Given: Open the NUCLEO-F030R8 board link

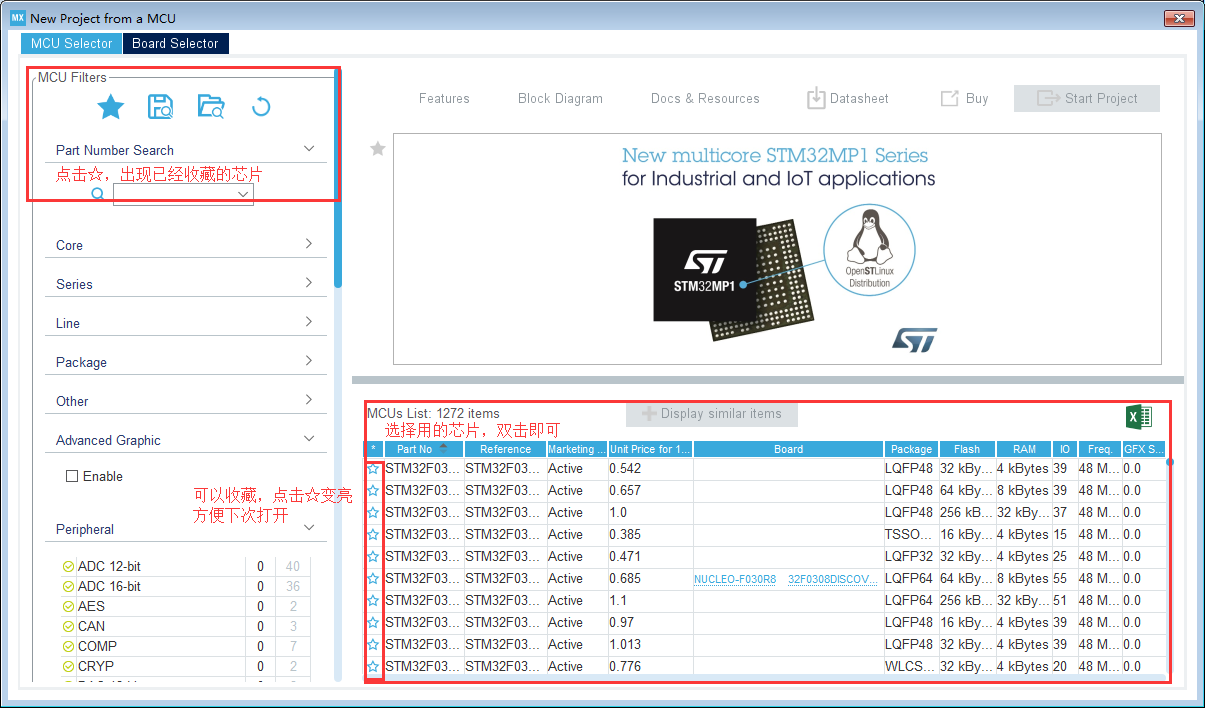Looking at the screenshot, I should [x=735, y=578].
